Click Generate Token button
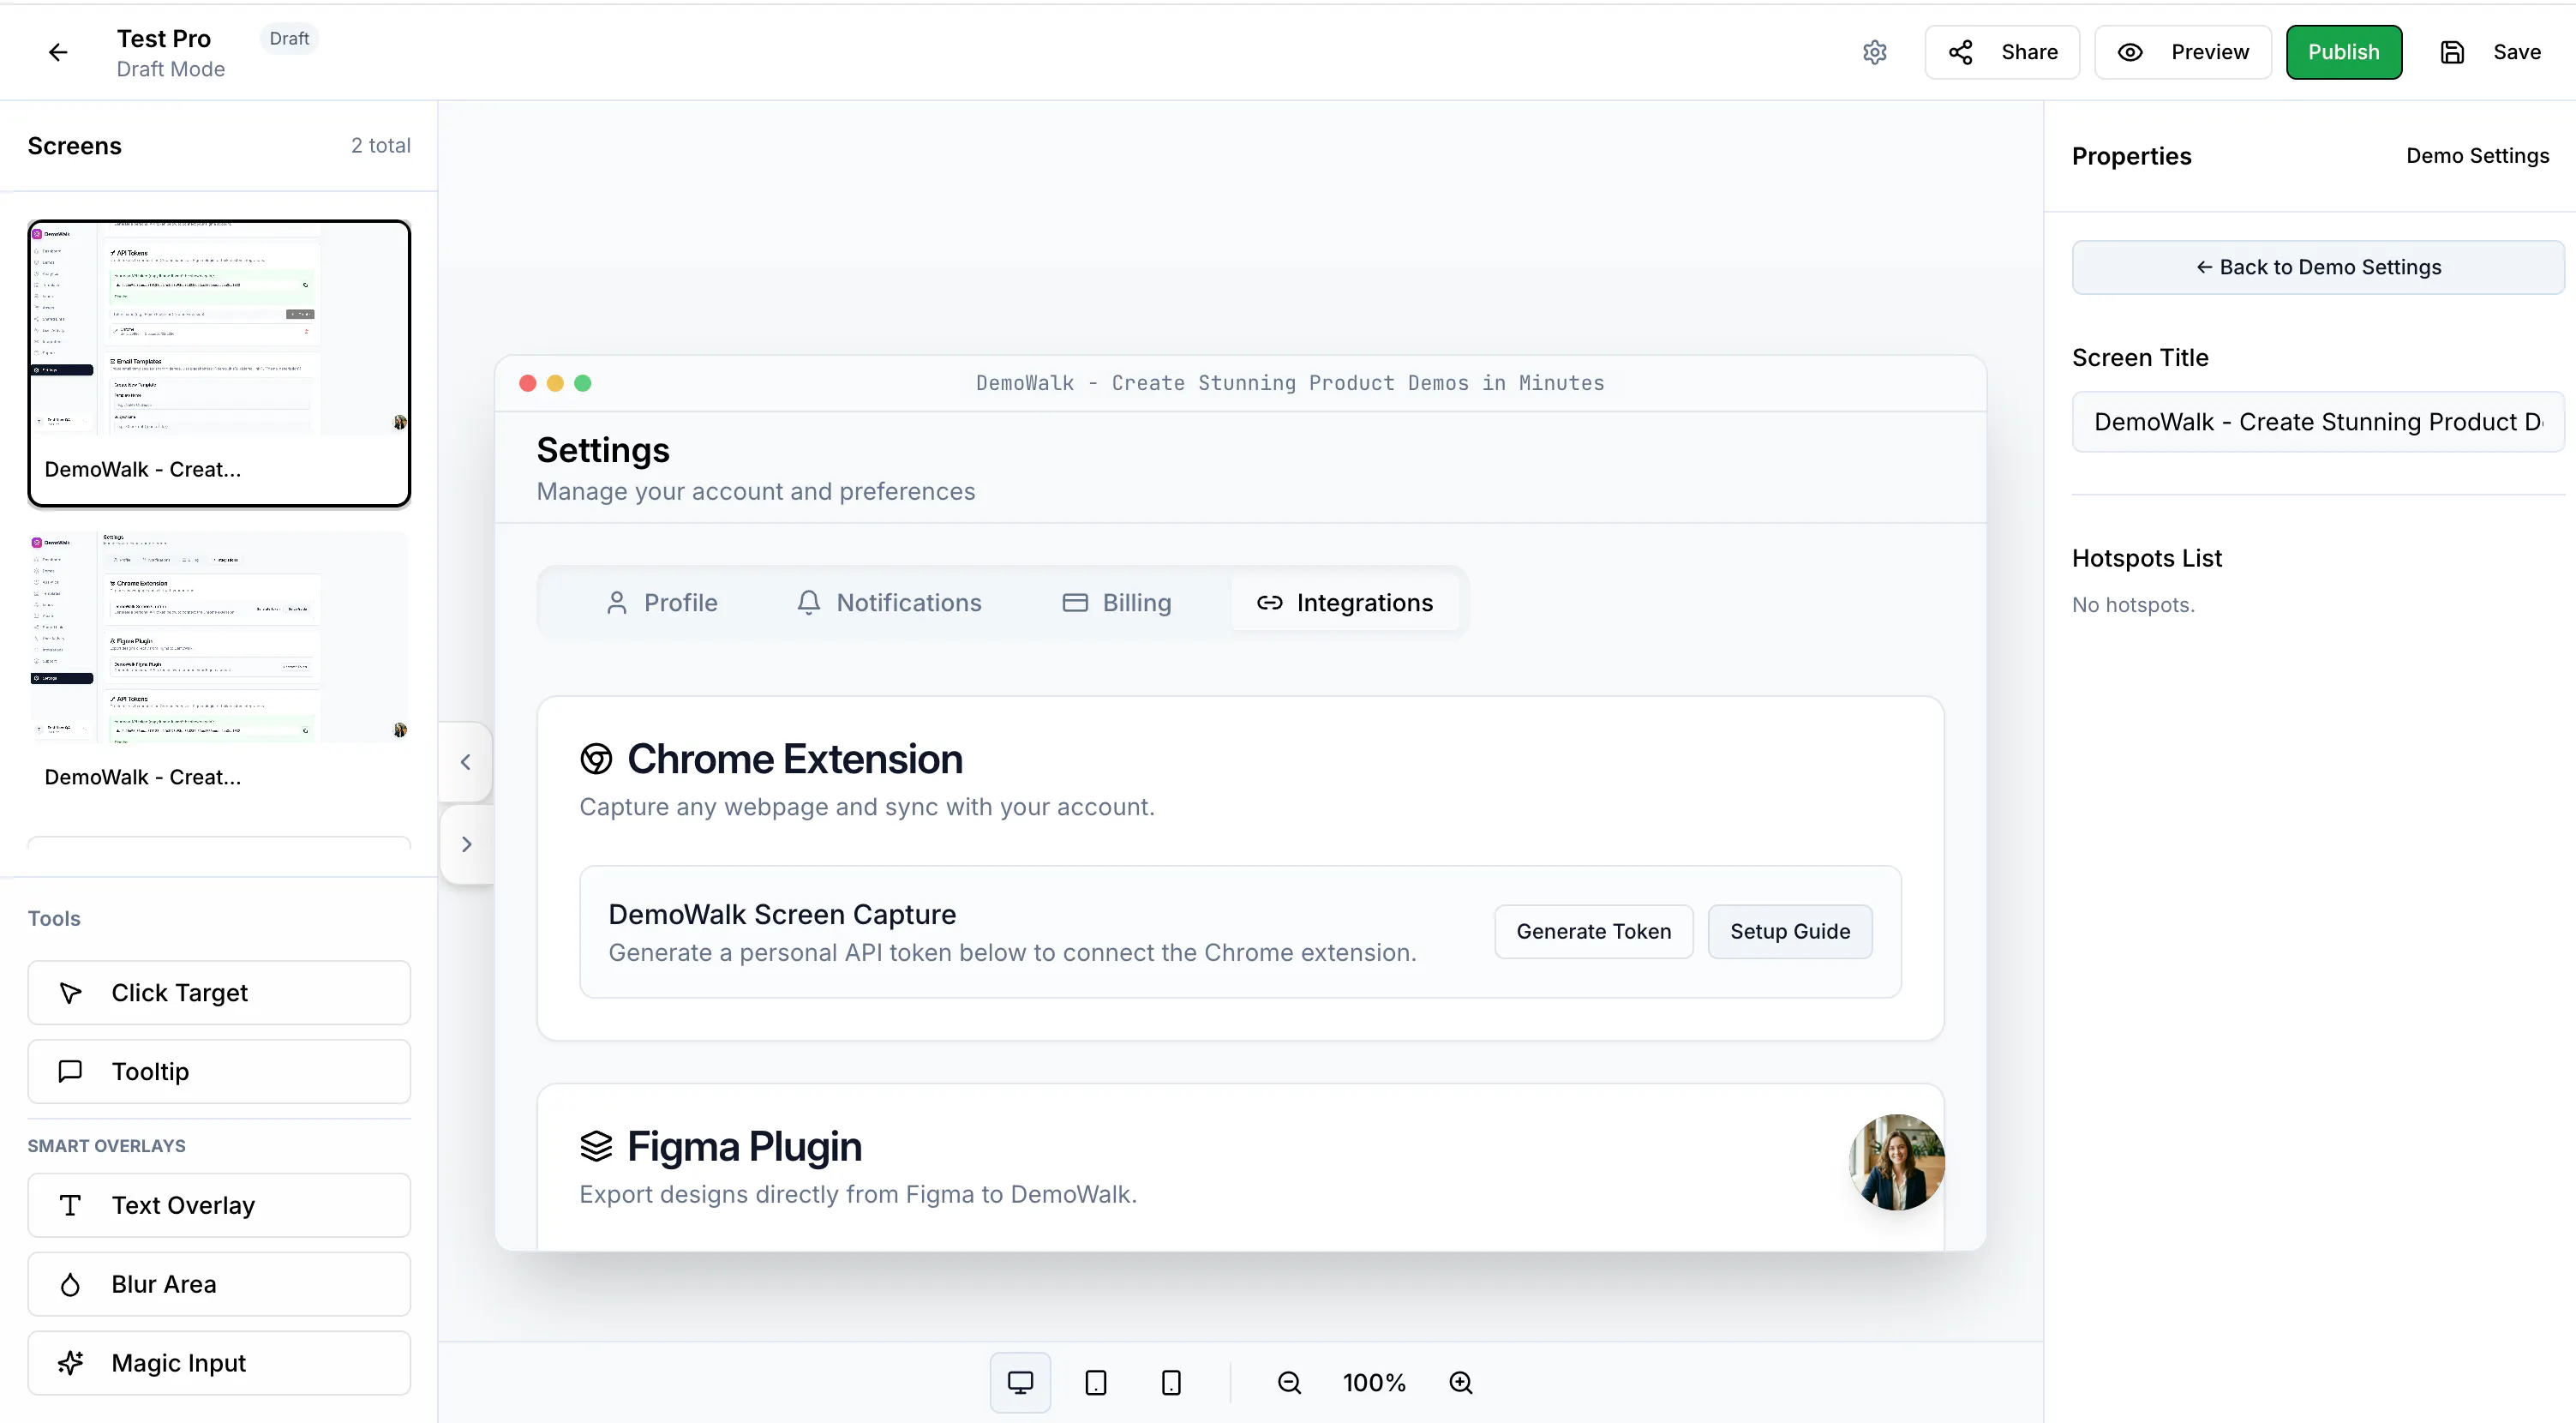 pyautogui.click(x=1594, y=931)
